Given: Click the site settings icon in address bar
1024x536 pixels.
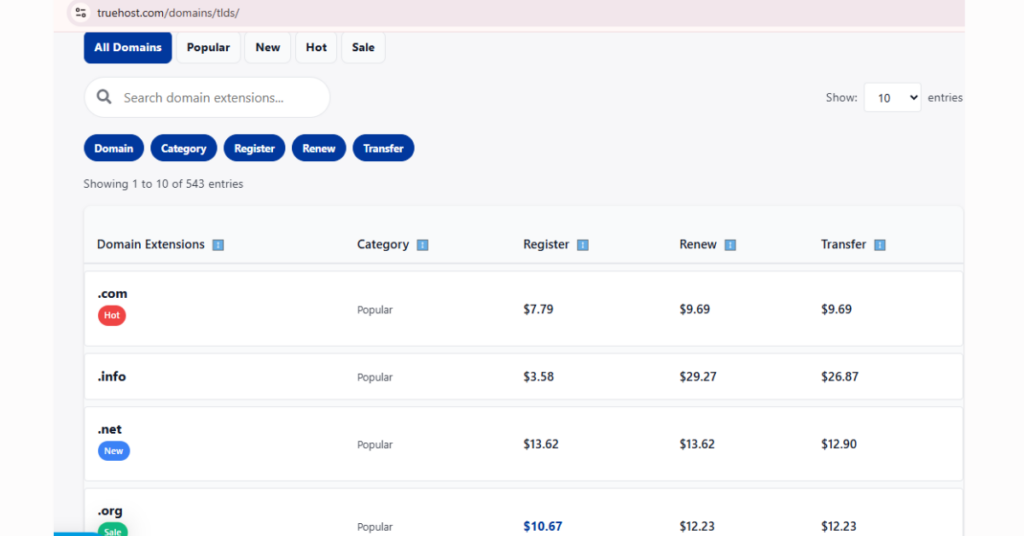Looking at the screenshot, I should [80, 12].
